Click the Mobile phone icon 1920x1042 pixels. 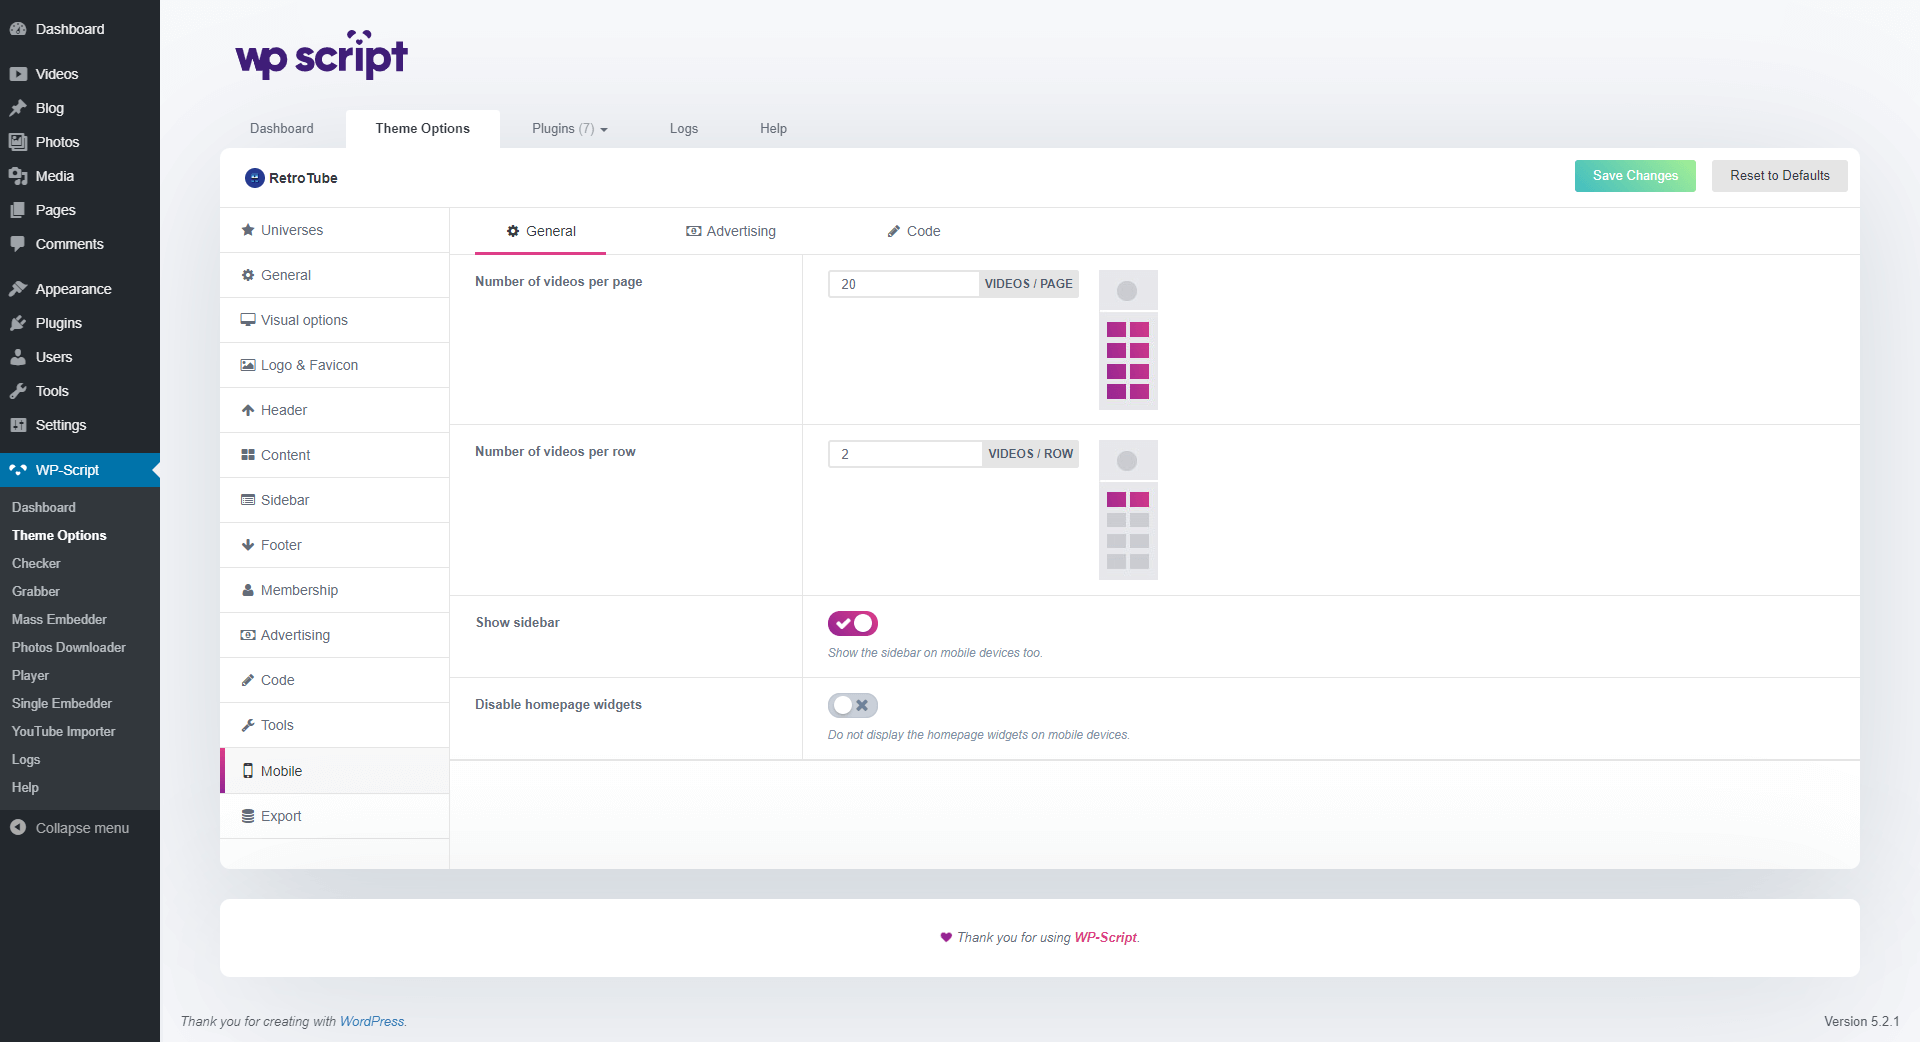248,771
